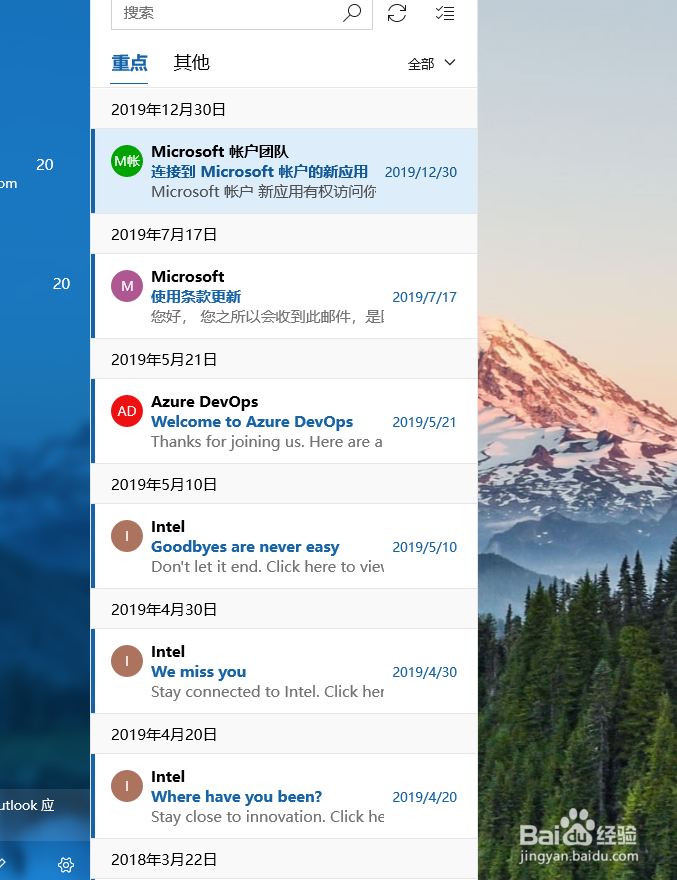The width and height of the screenshot is (677, 880).
Task: Click the 2019/4/30 email date
Action: point(424,672)
